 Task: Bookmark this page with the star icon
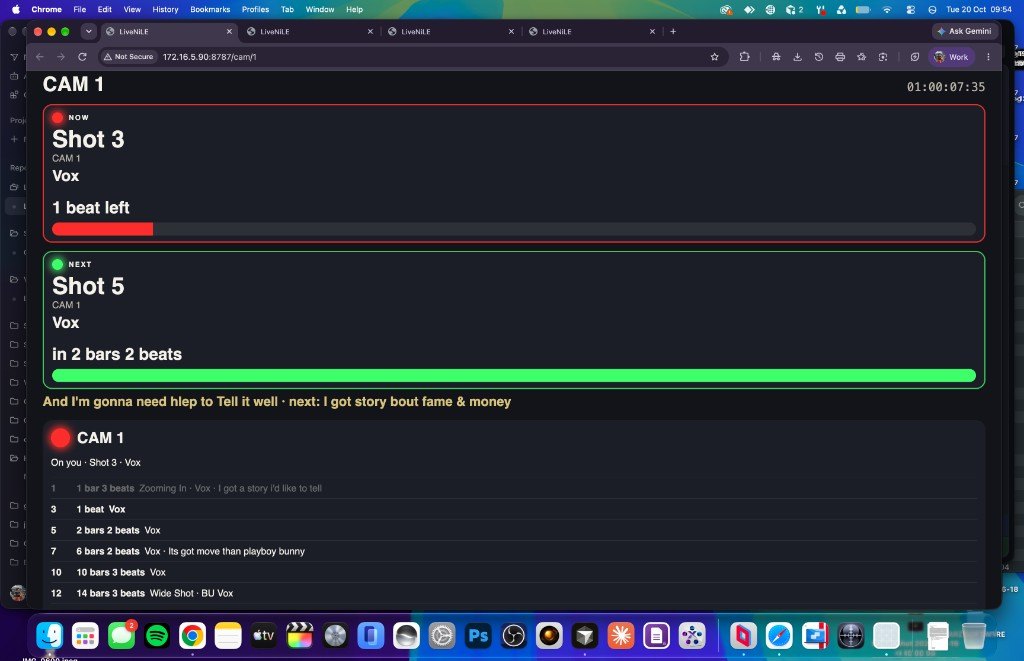tap(714, 57)
